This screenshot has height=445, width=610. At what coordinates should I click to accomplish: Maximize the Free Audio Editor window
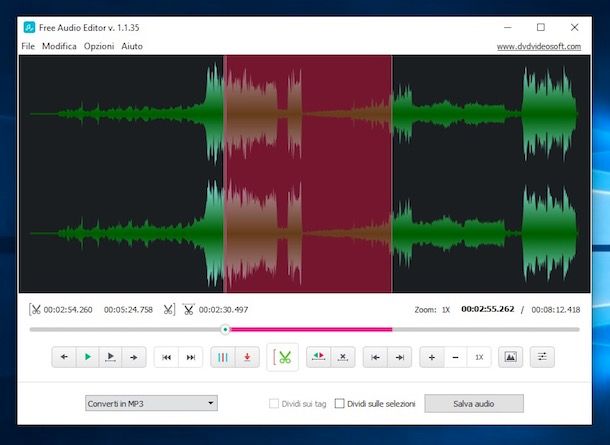[541, 27]
